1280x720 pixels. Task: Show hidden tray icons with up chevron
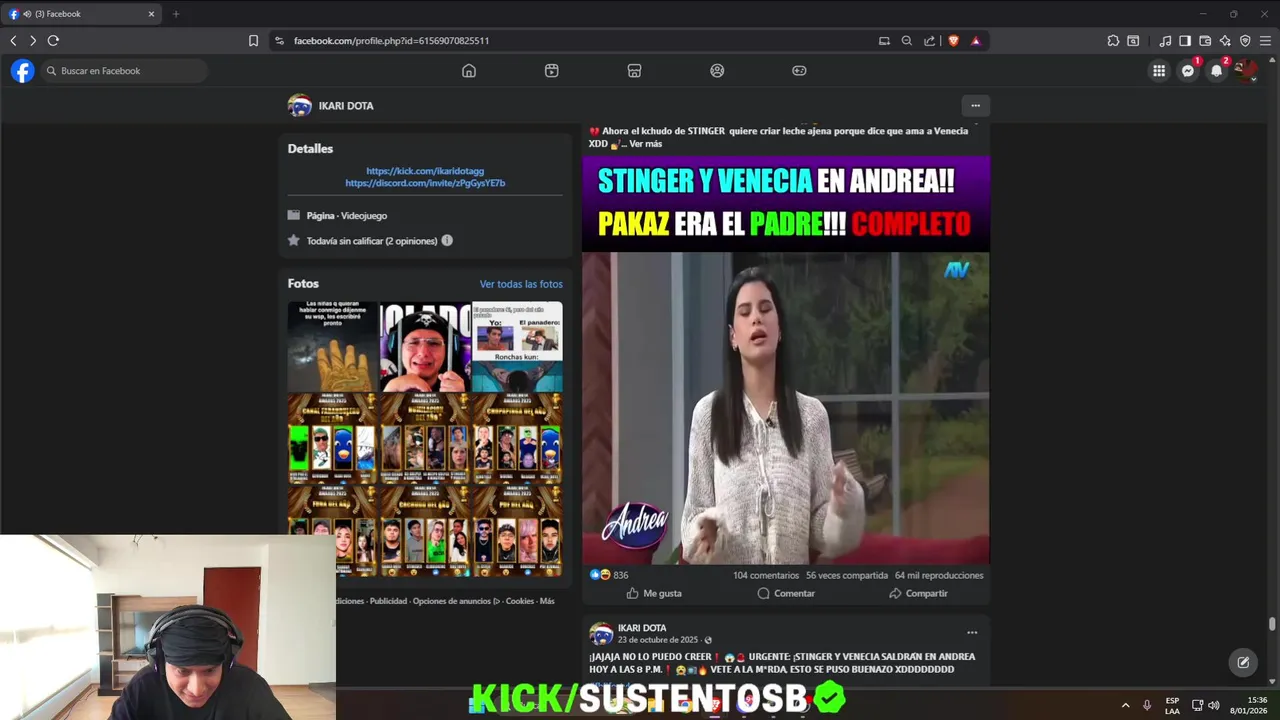click(x=1125, y=705)
